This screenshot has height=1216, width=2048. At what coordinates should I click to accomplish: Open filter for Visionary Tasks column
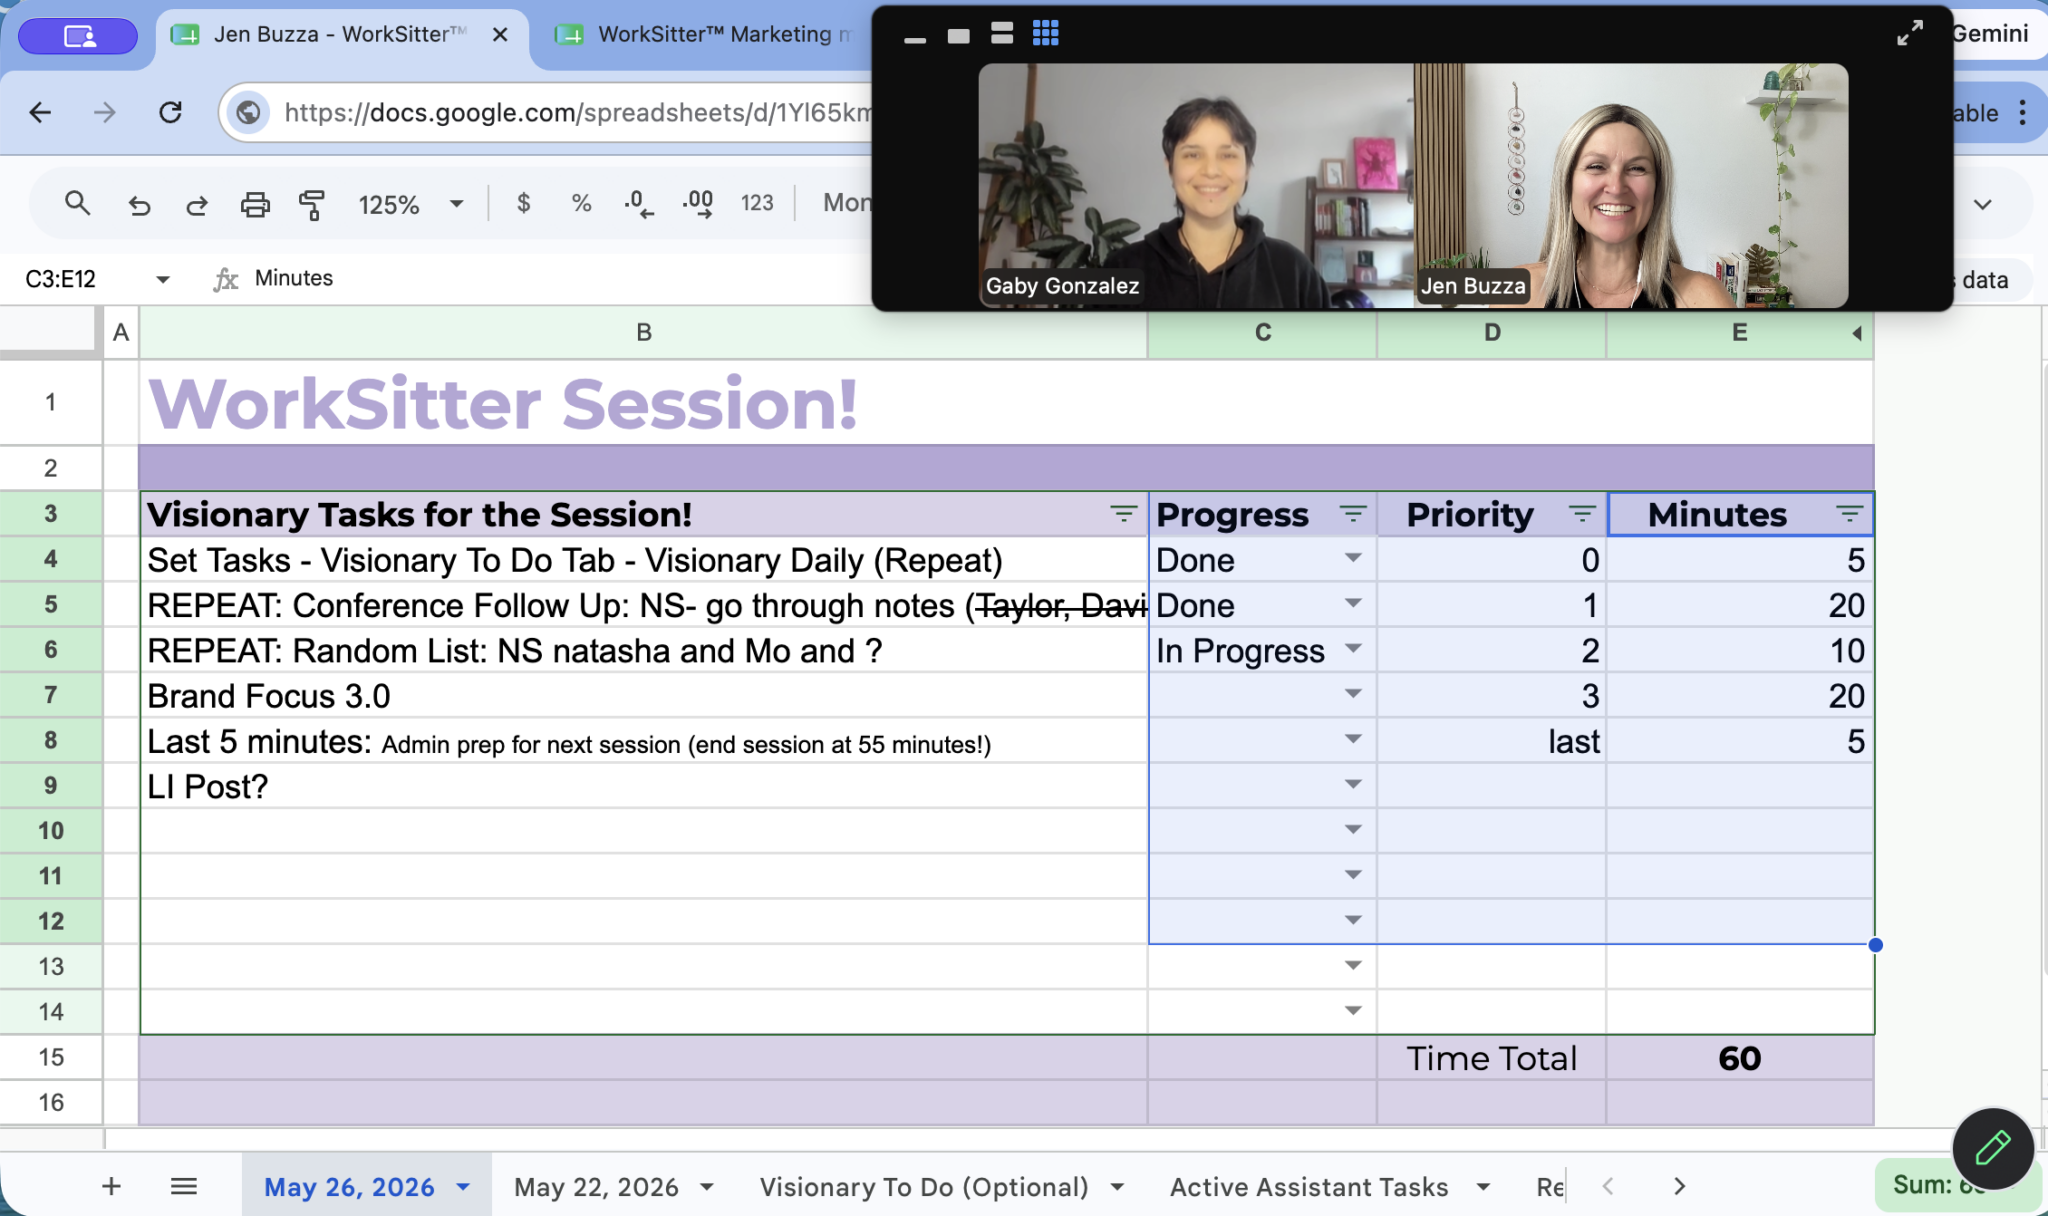(x=1123, y=514)
